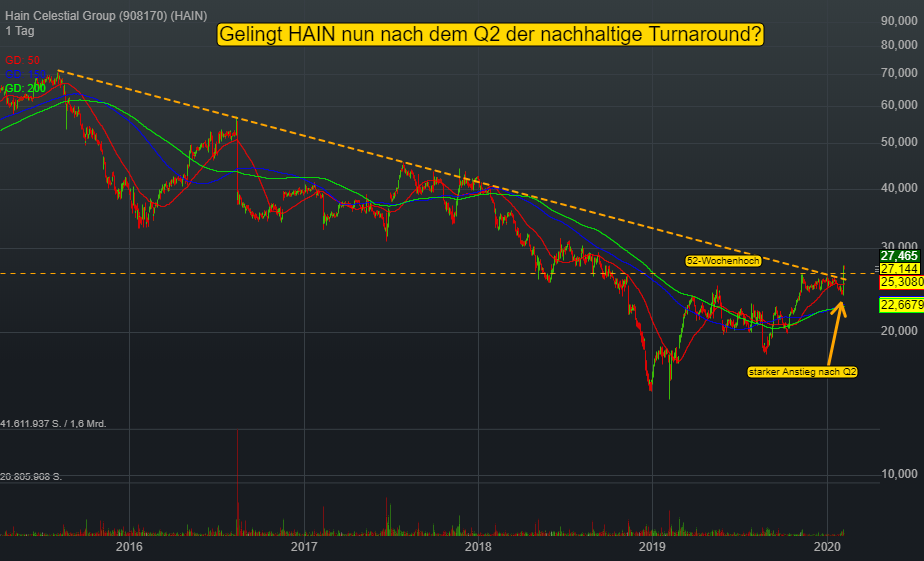Click the '70,000' price axis label
The image size is (924, 561).
[x=899, y=73]
